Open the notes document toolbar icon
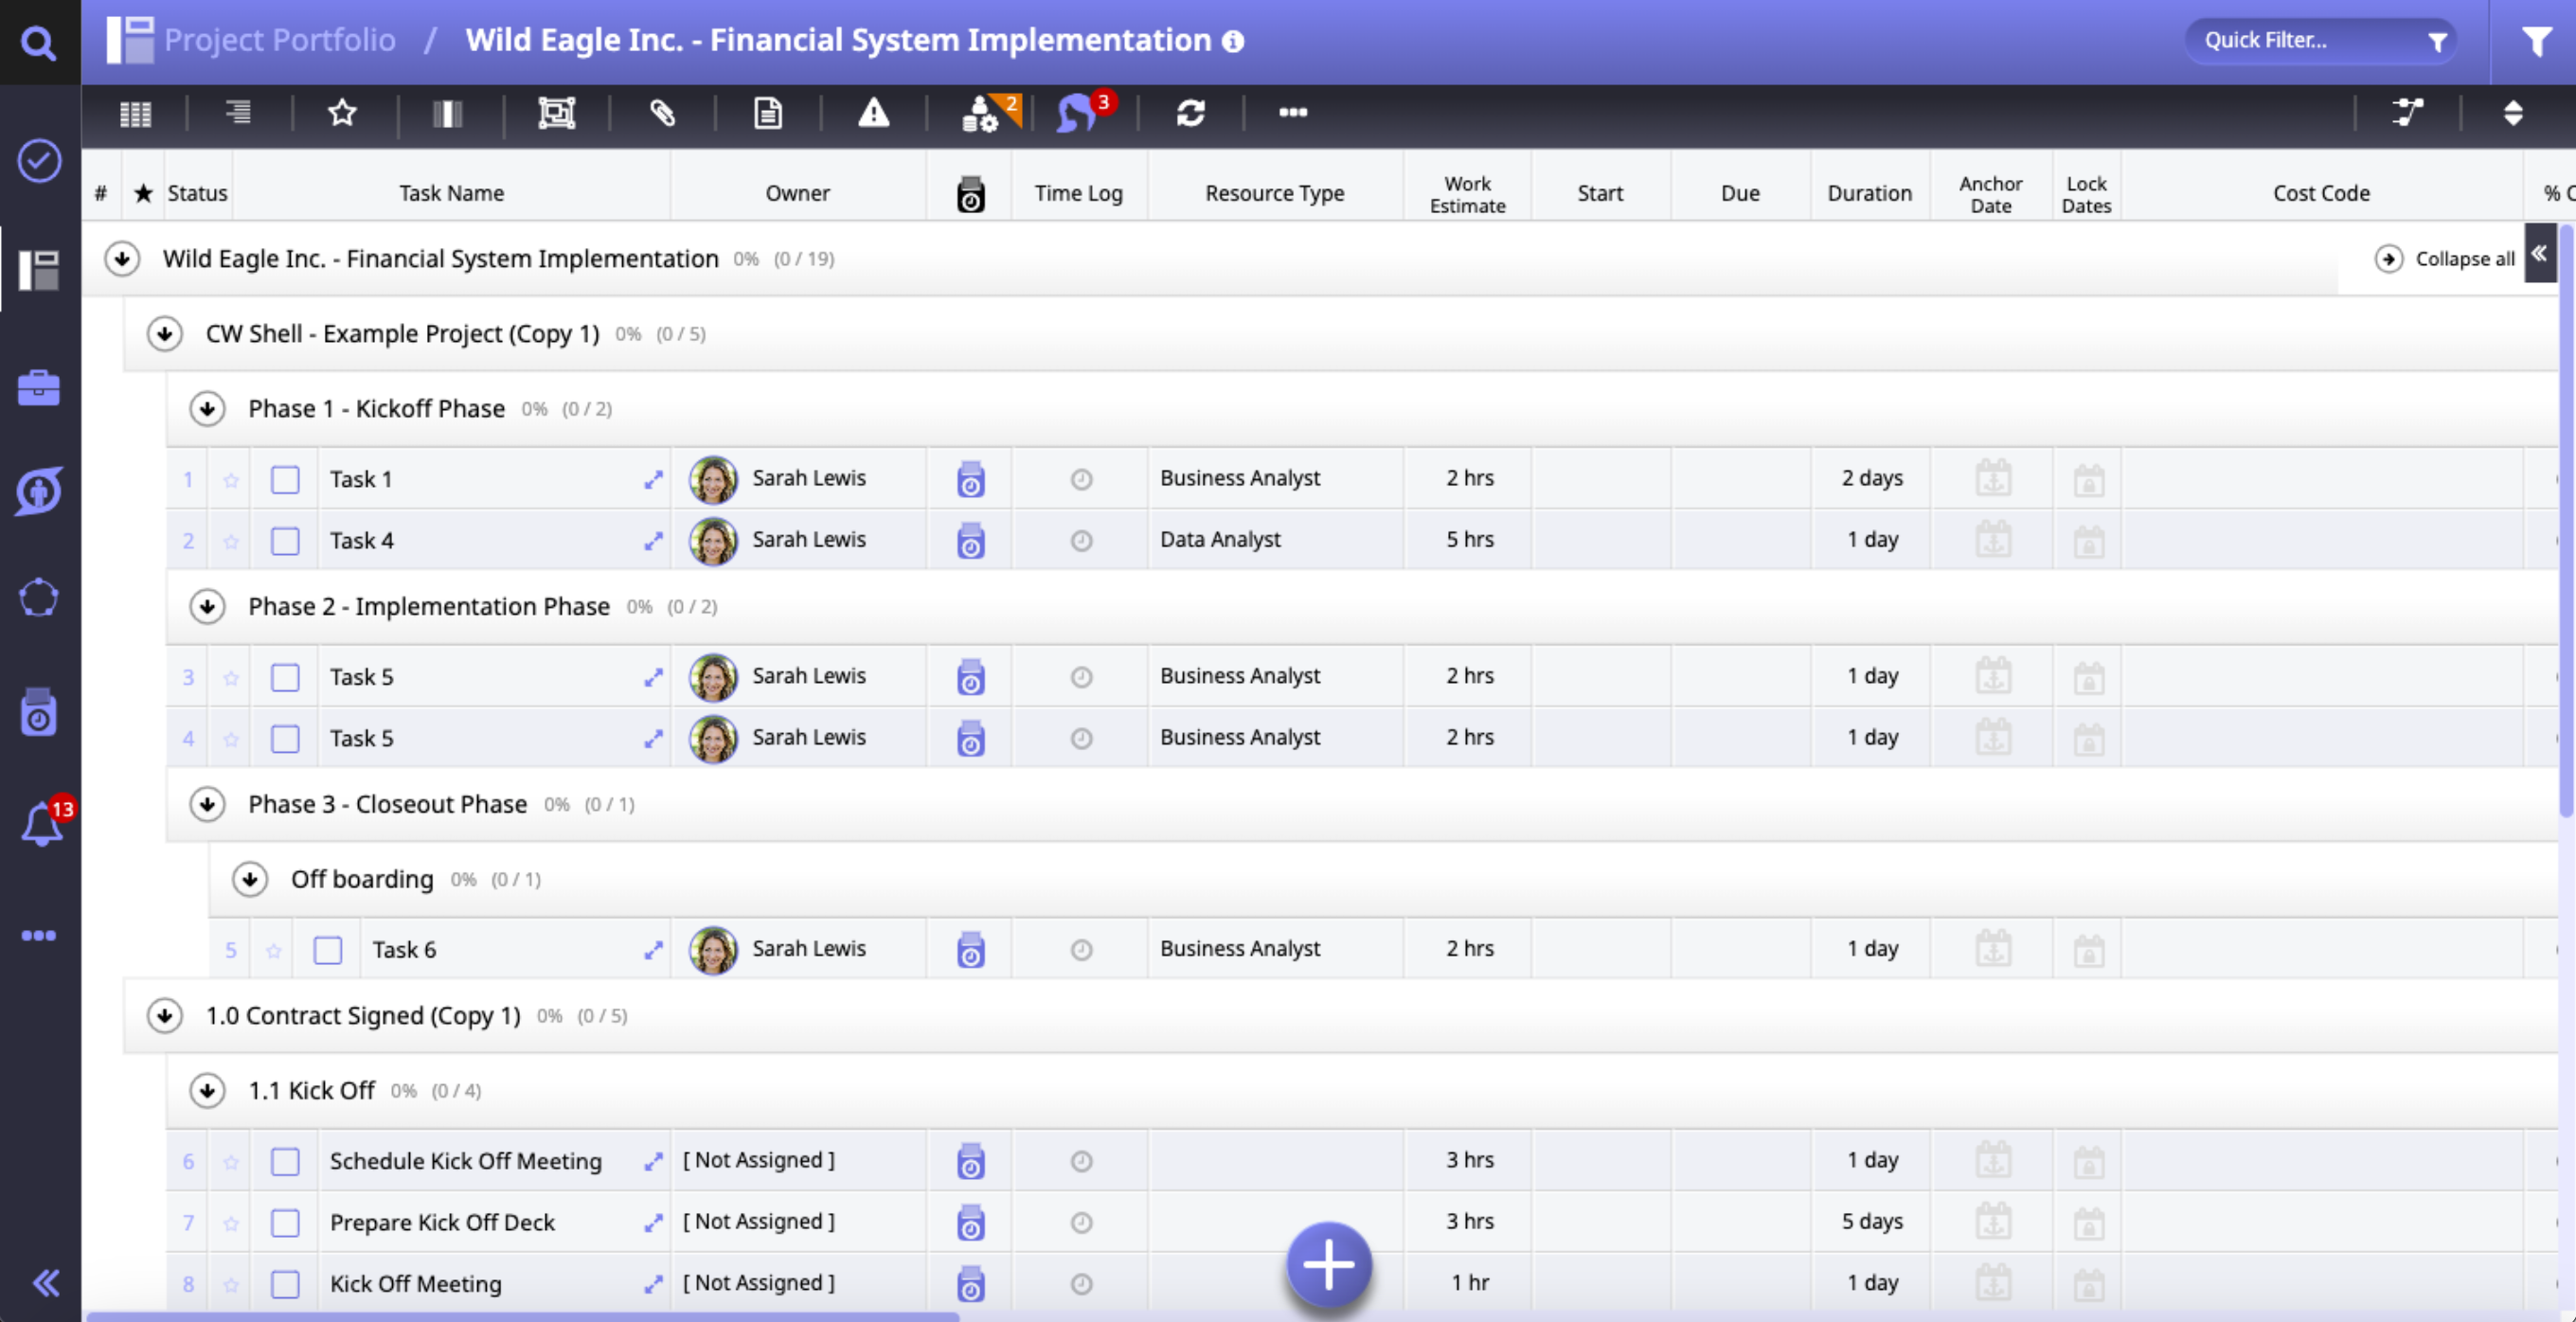2576x1322 pixels. click(767, 113)
